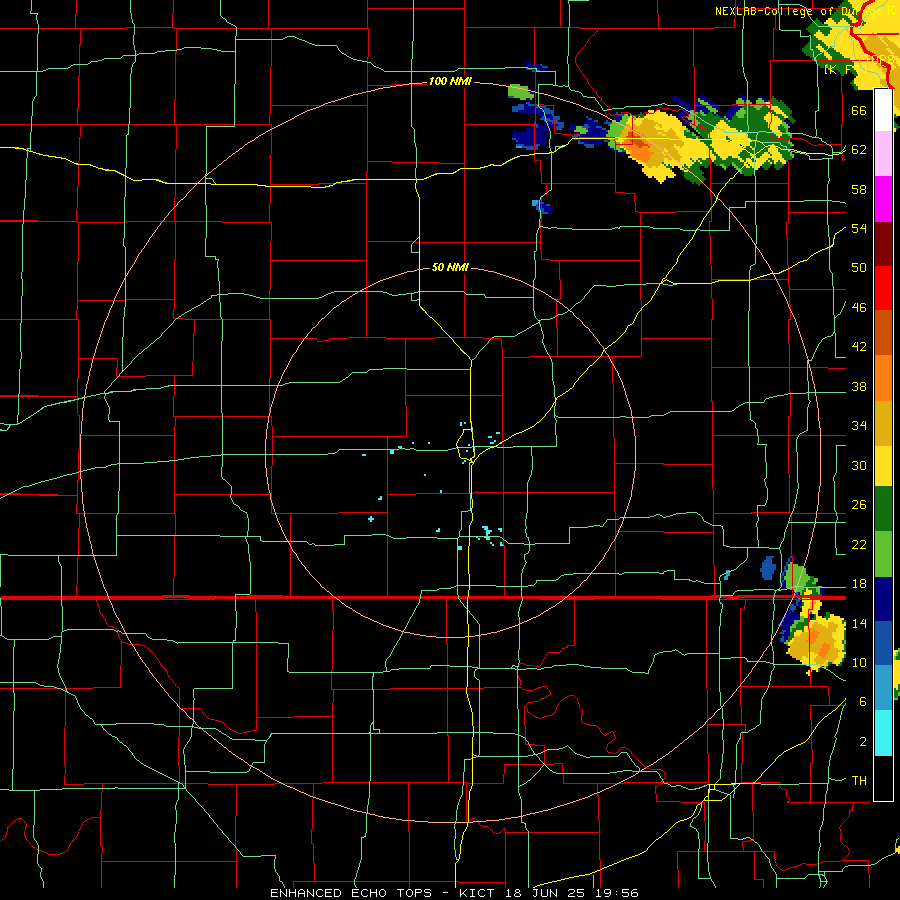Click the legend value "26"

pos(859,505)
